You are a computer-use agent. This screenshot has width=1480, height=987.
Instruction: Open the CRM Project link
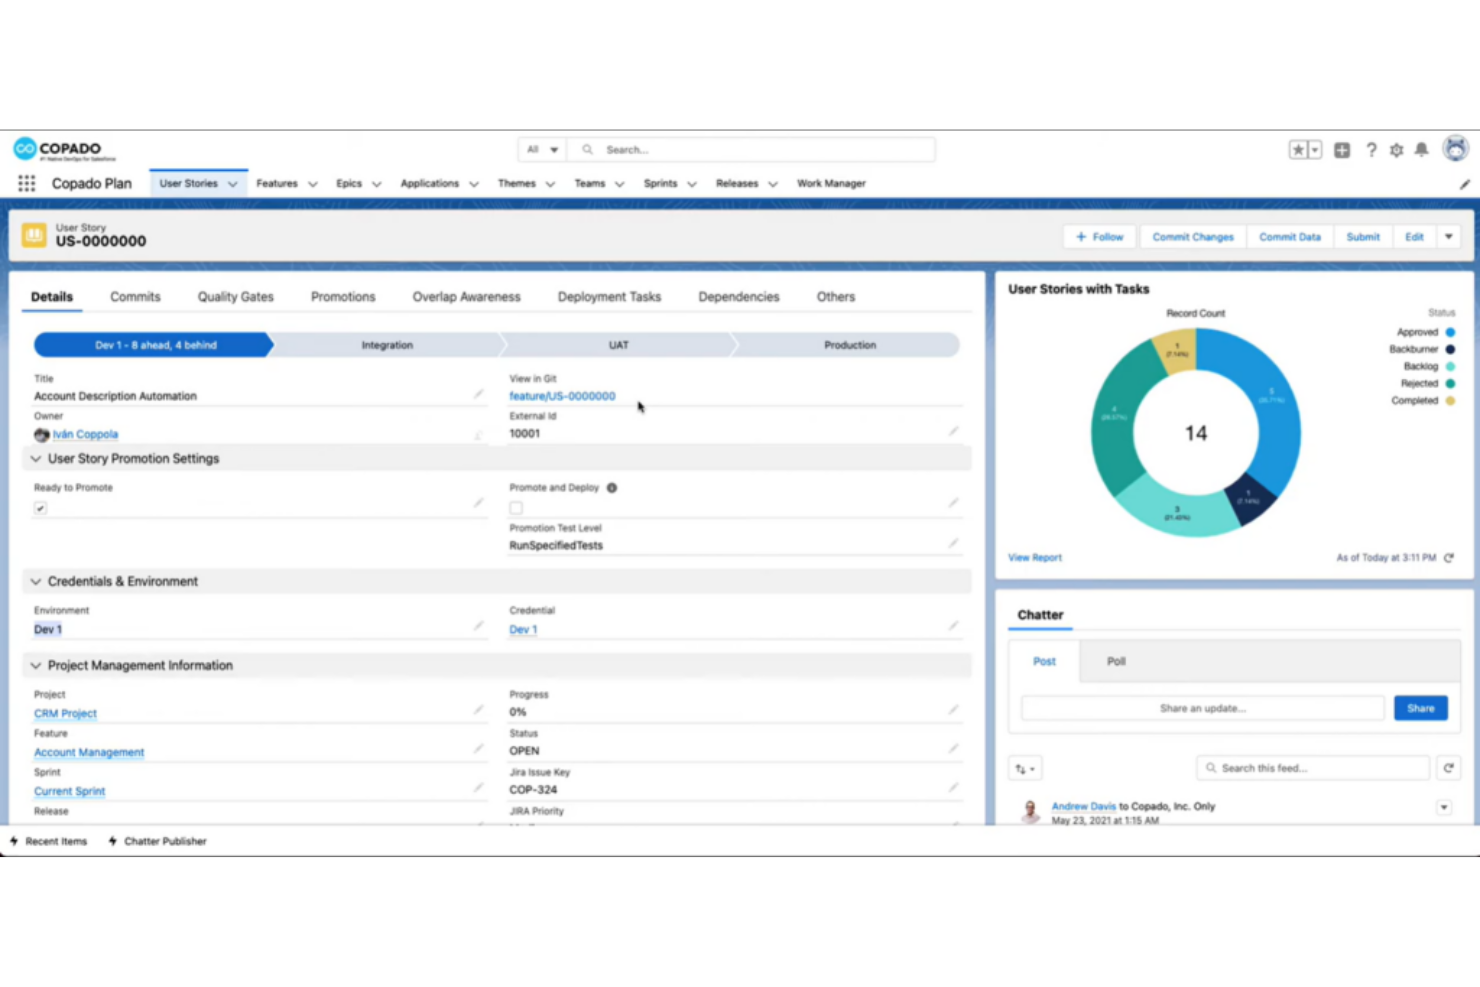(65, 714)
